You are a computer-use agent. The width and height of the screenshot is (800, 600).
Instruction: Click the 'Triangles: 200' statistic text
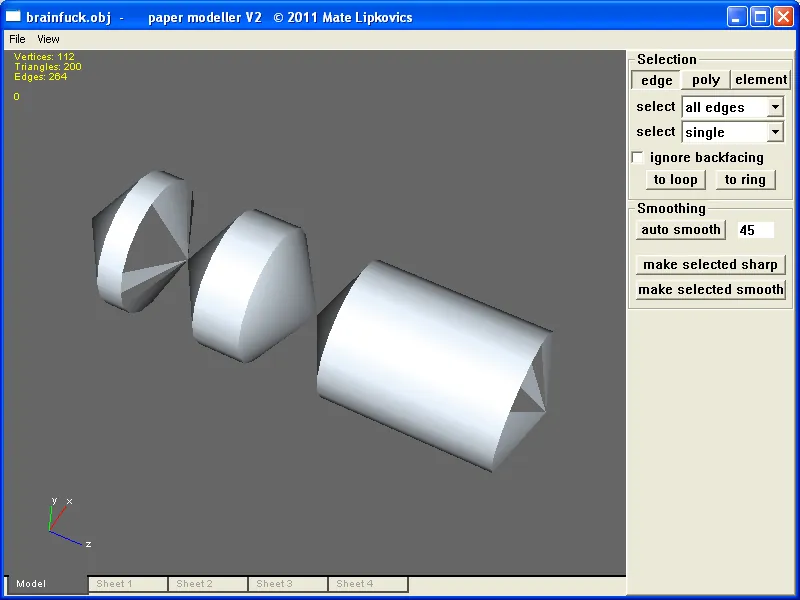[x=47, y=66]
